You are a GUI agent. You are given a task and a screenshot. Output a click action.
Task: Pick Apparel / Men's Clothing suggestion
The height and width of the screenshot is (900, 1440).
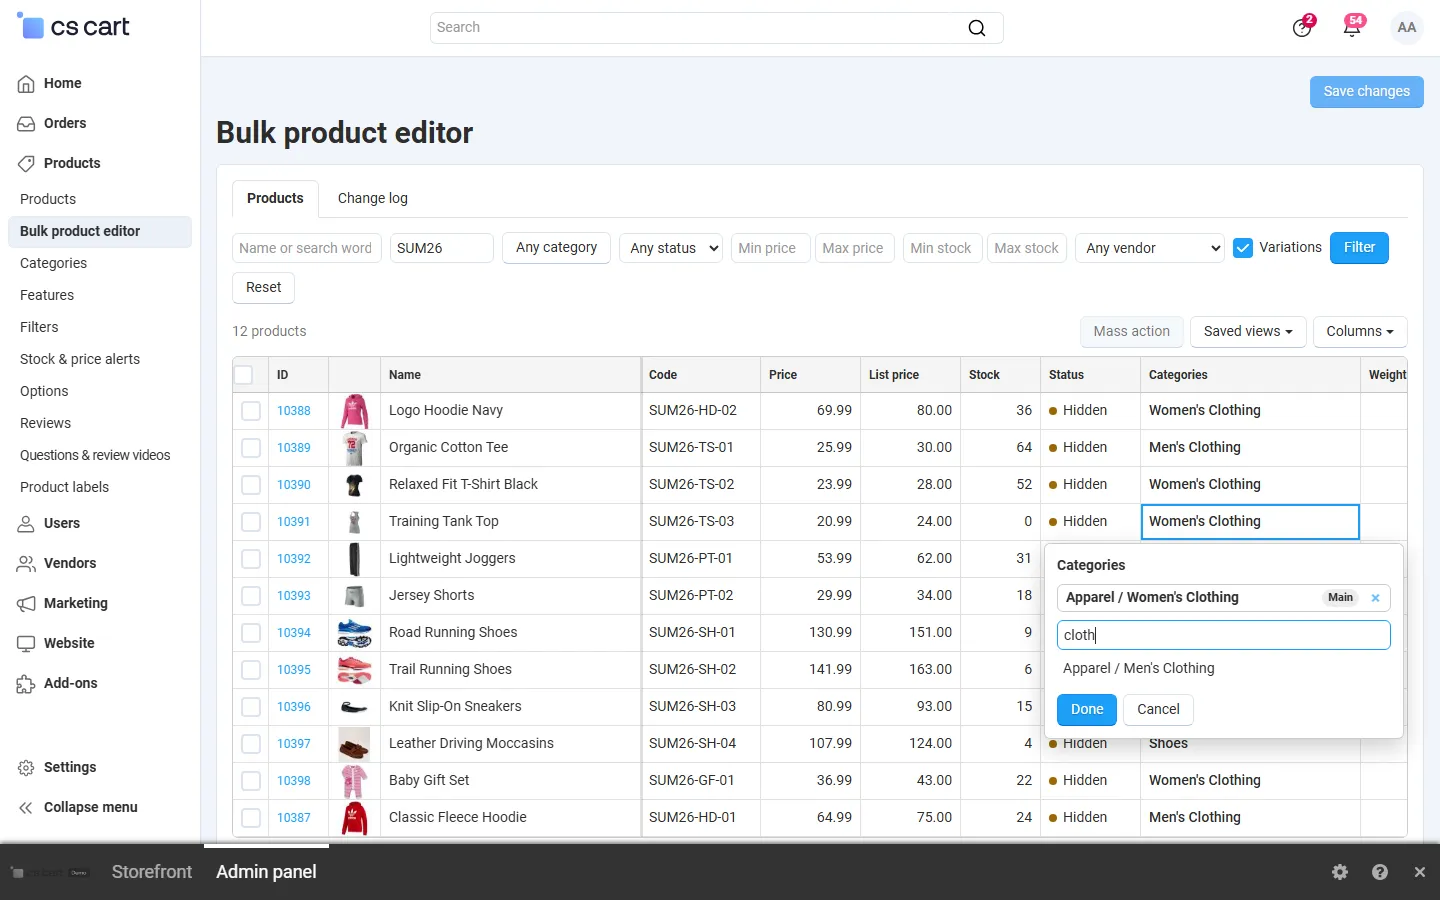pyautogui.click(x=1139, y=669)
